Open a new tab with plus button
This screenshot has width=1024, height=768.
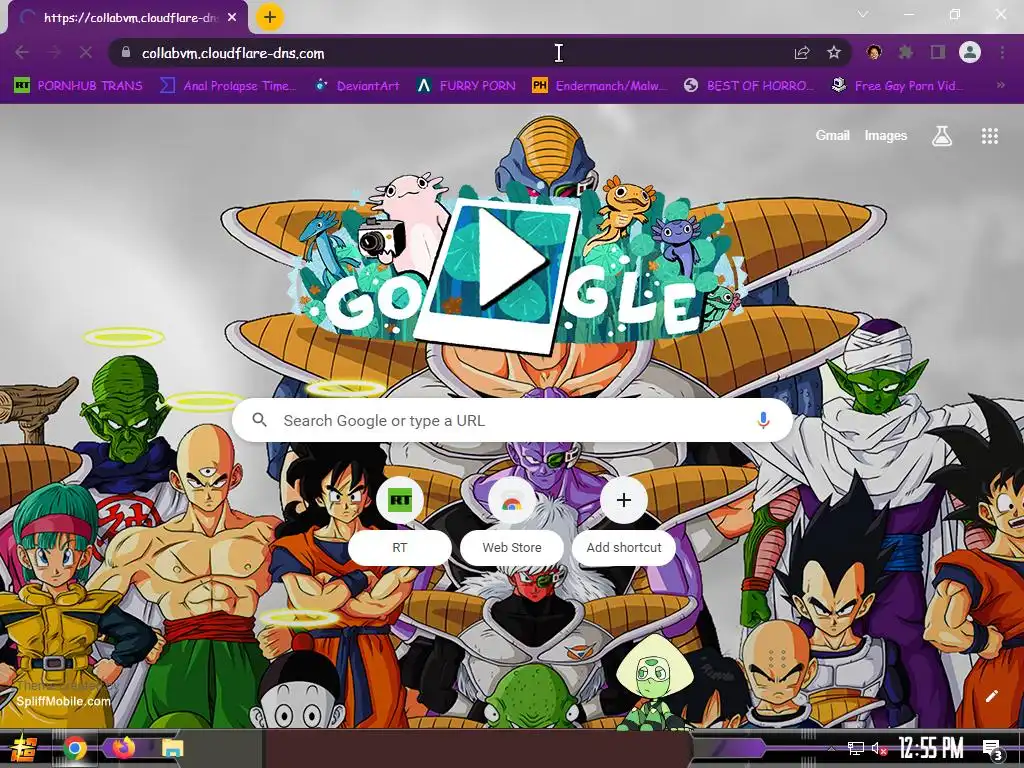(270, 17)
